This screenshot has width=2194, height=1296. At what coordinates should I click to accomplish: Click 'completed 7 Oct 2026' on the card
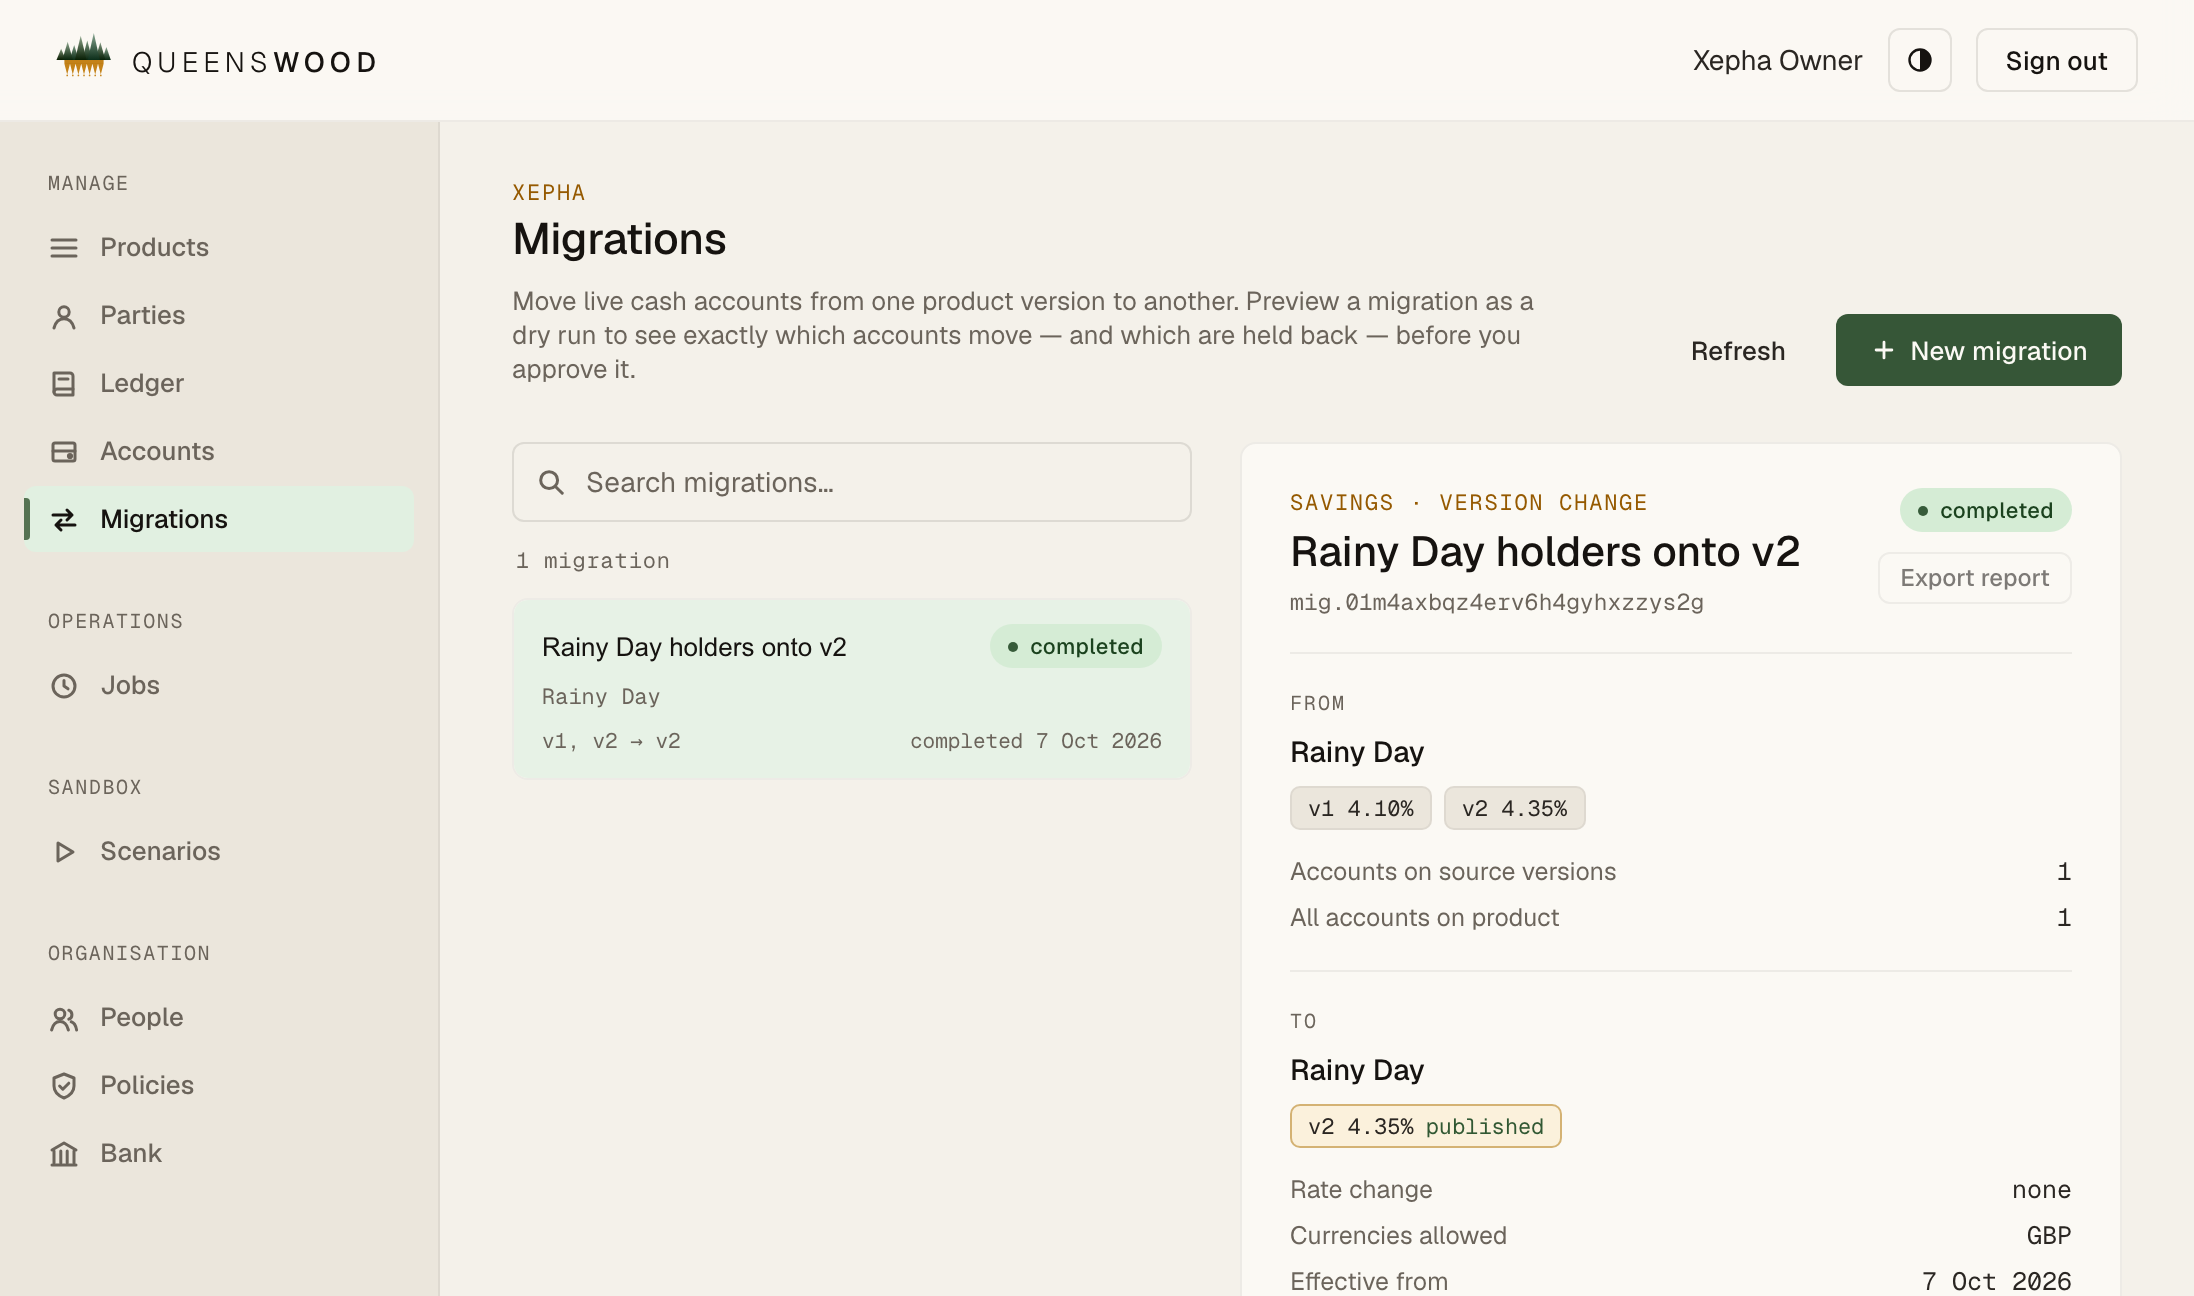pos(1035,741)
